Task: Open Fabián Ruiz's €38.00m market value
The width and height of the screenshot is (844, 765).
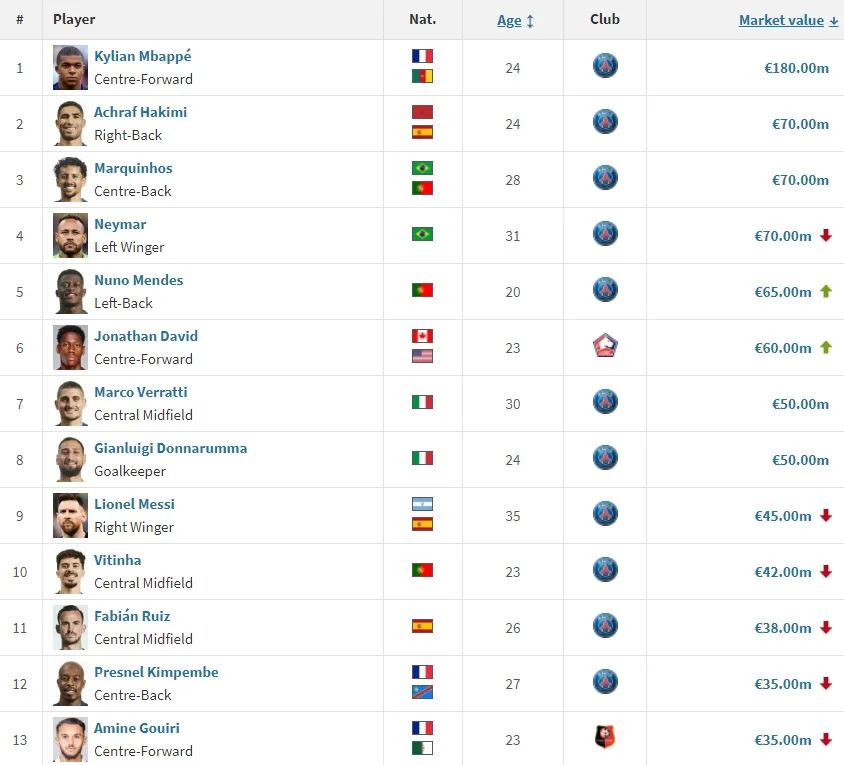Action: [x=782, y=628]
